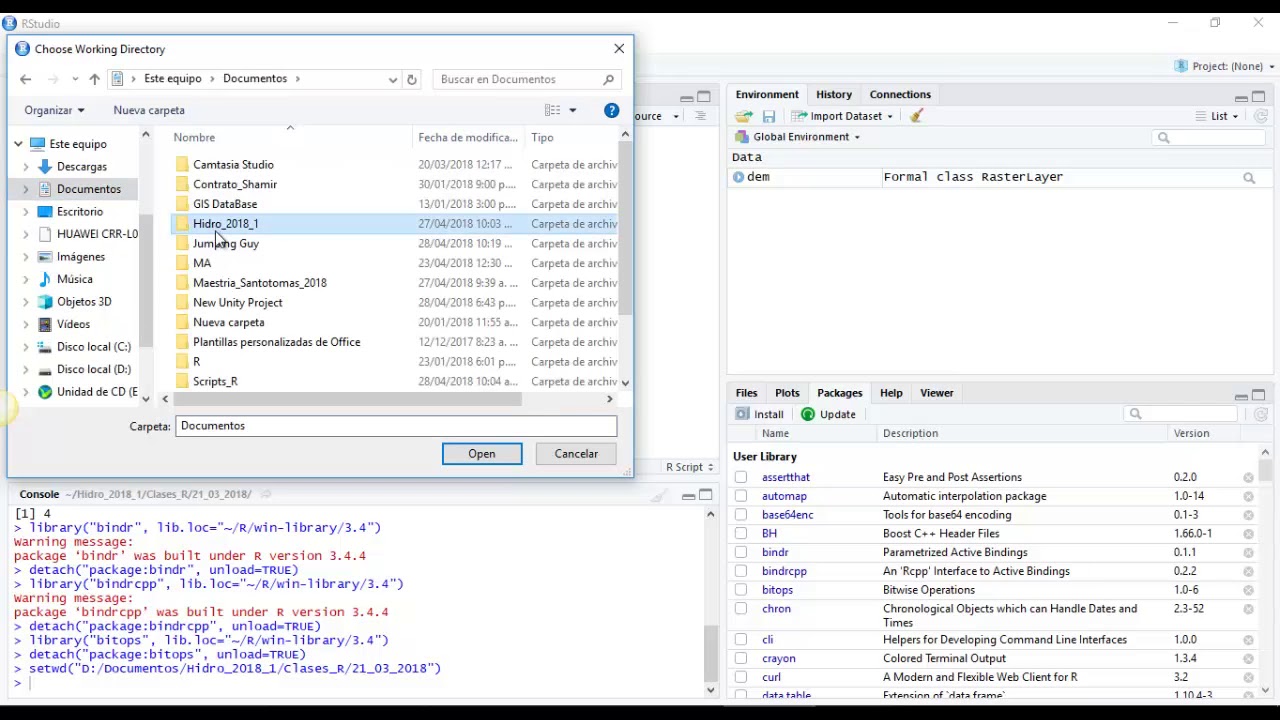Open the Plots tab
The width and height of the screenshot is (1280, 720).
click(787, 393)
